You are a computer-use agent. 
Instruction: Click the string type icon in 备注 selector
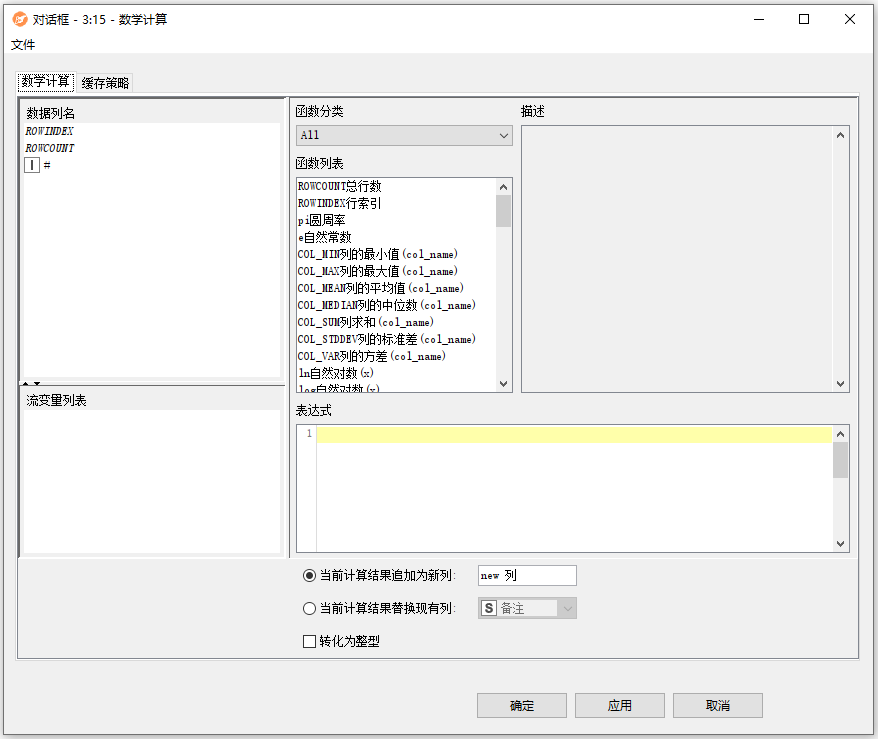tap(489, 608)
